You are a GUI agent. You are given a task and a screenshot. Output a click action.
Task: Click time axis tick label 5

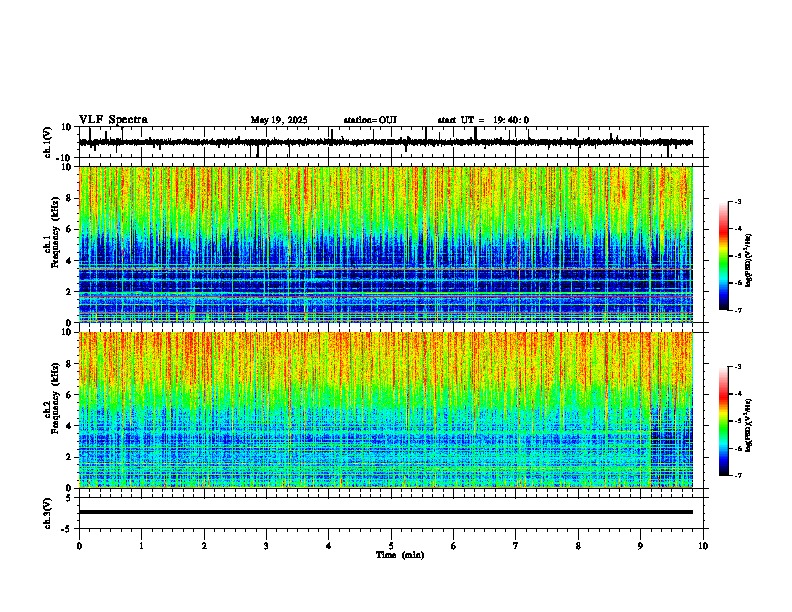click(391, 546)
